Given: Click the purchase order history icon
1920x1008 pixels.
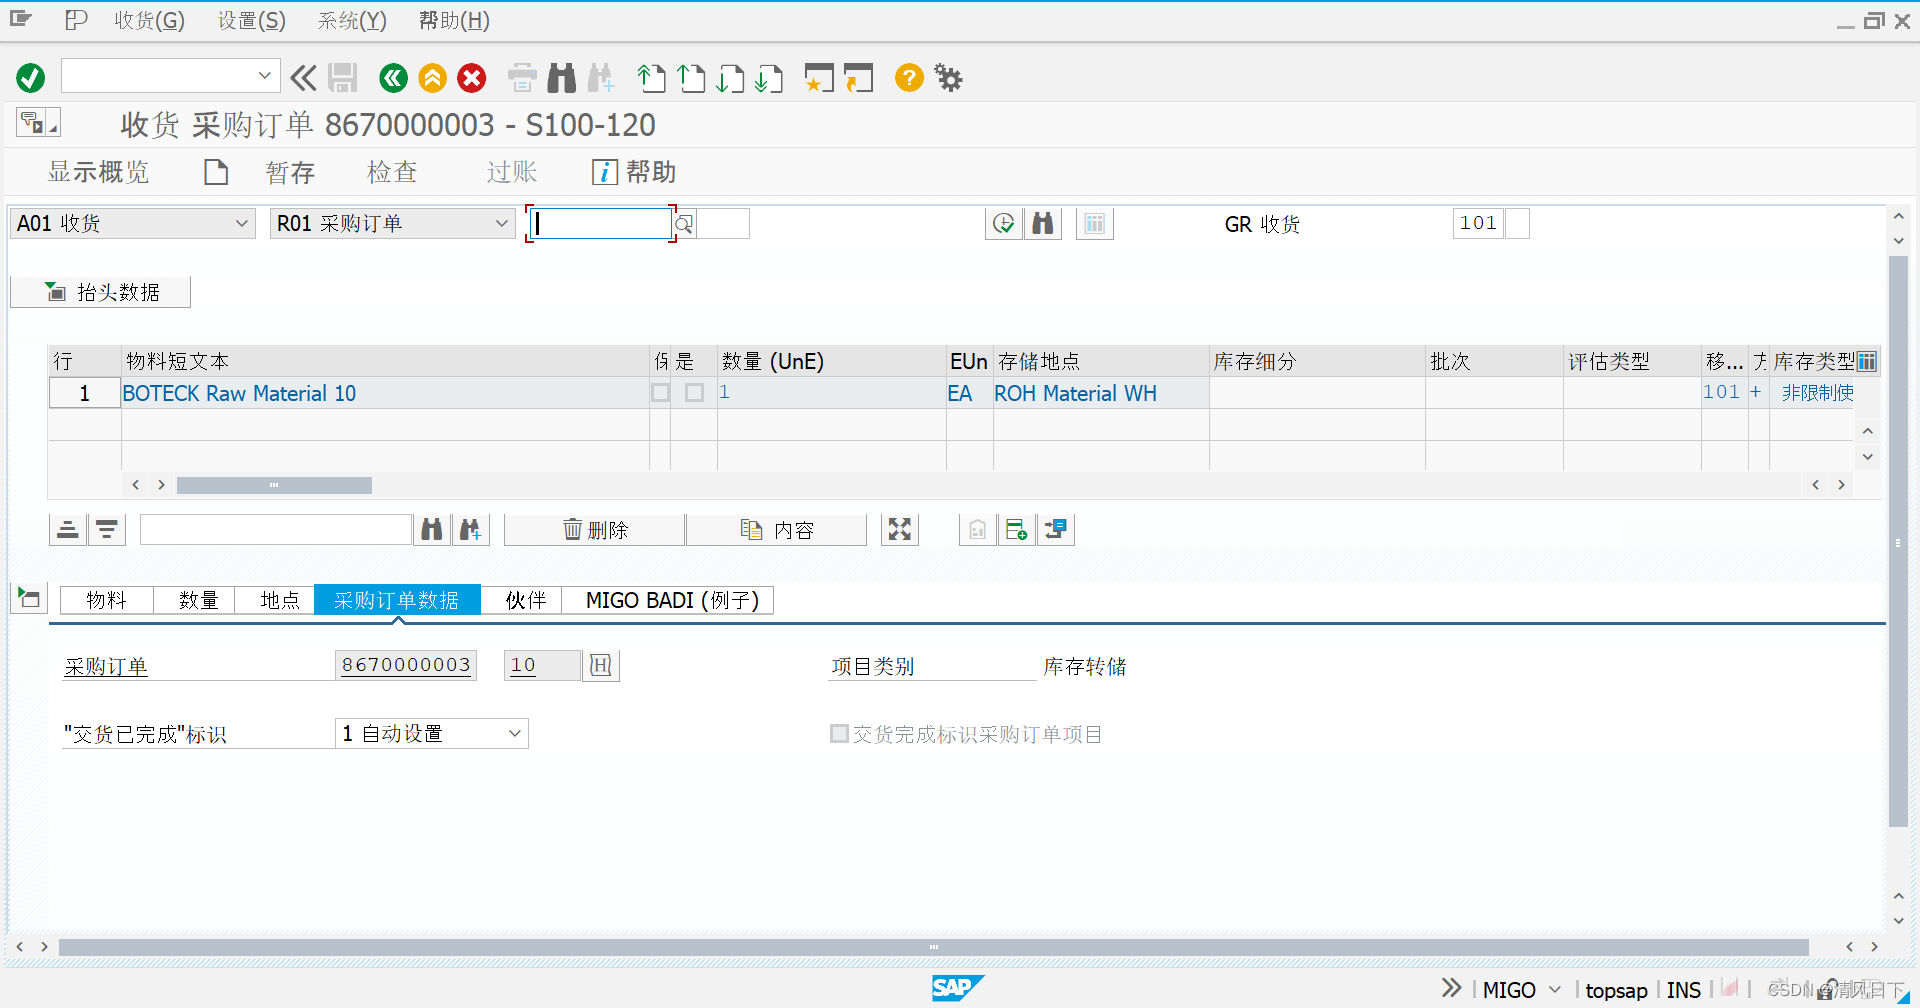Looking at the screenshot, I should [601, 665].
